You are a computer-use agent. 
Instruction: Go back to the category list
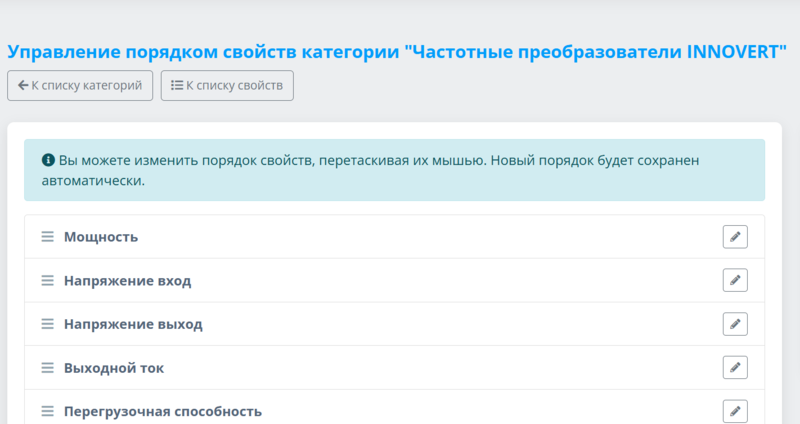80,86
